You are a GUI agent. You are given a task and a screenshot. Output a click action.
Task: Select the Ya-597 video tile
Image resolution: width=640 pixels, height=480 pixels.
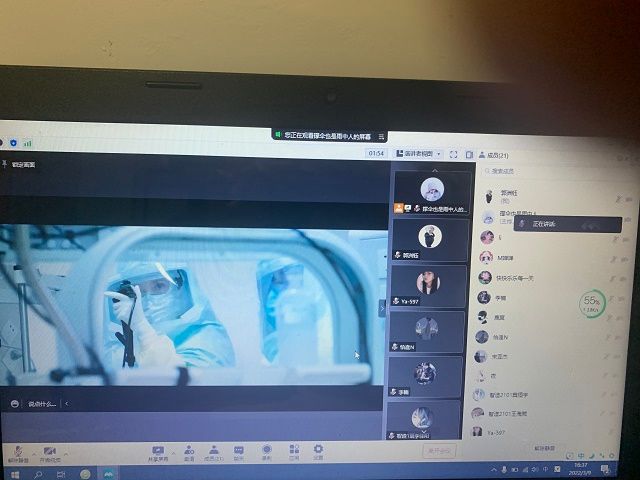tap(429, 286)
